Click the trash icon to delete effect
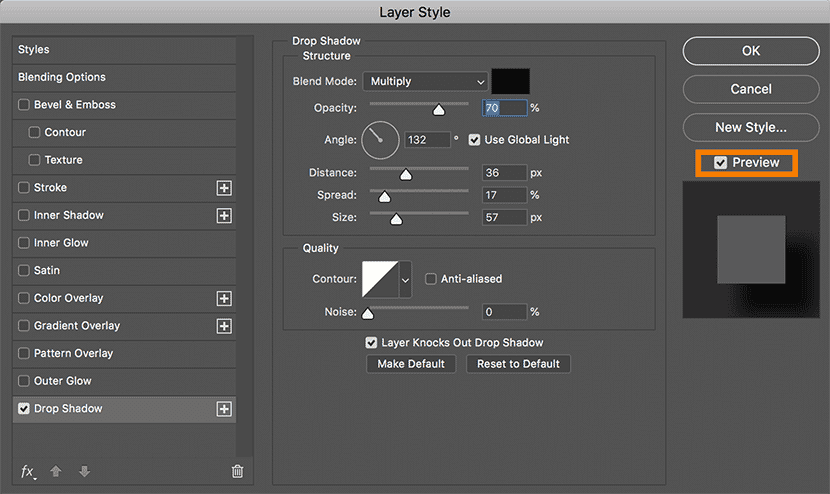 click(x=237, y=472)
